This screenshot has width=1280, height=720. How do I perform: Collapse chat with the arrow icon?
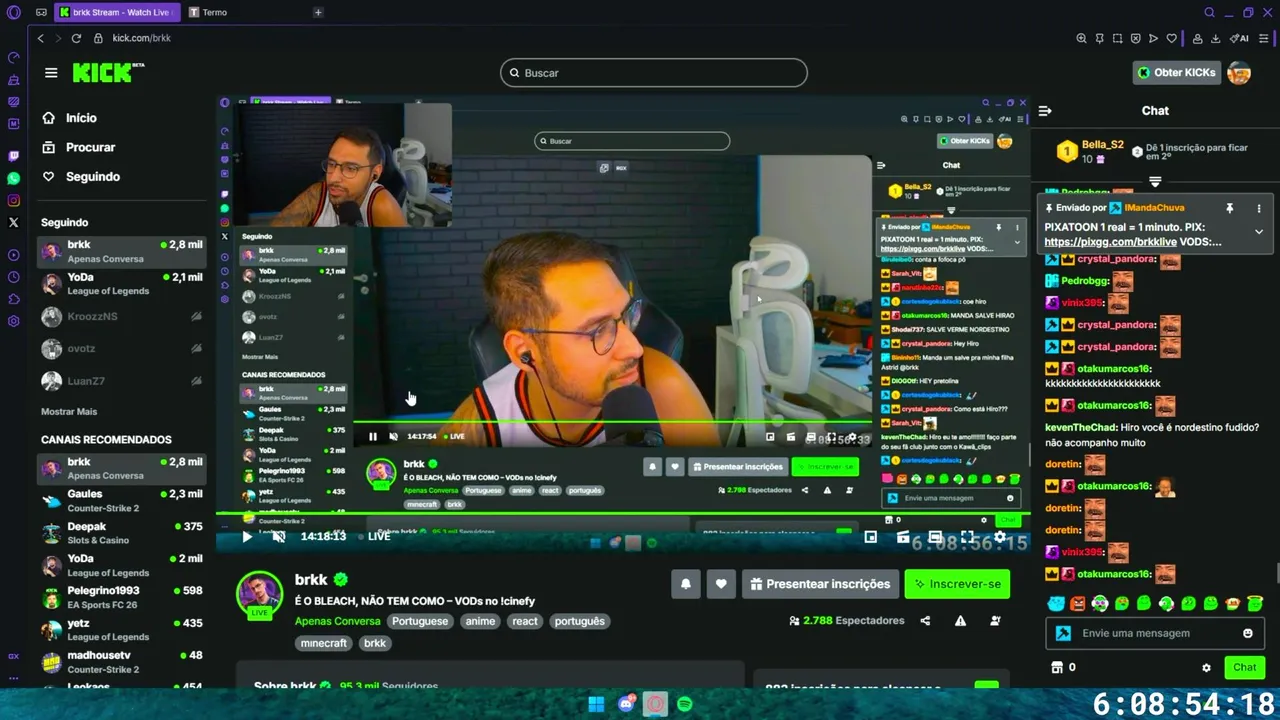pyautogui.click(x=1044, y=111)
